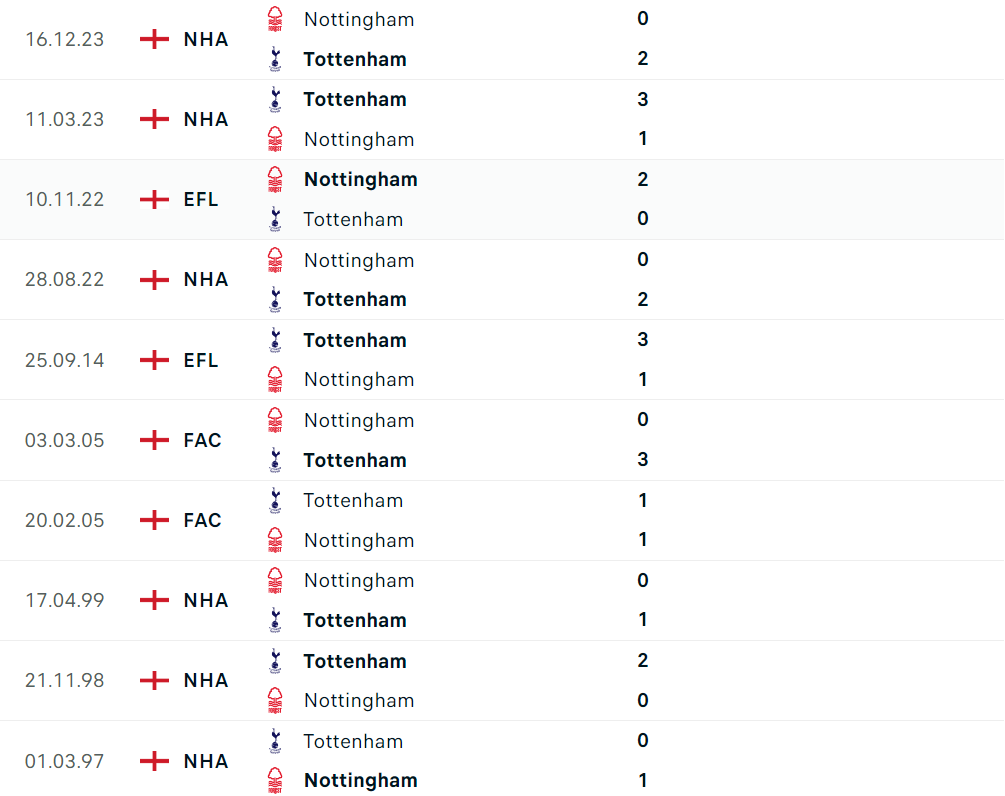Select the FAC label on 20.02.05 row
Screen dimensions: 1005x796
click(202, 520)
